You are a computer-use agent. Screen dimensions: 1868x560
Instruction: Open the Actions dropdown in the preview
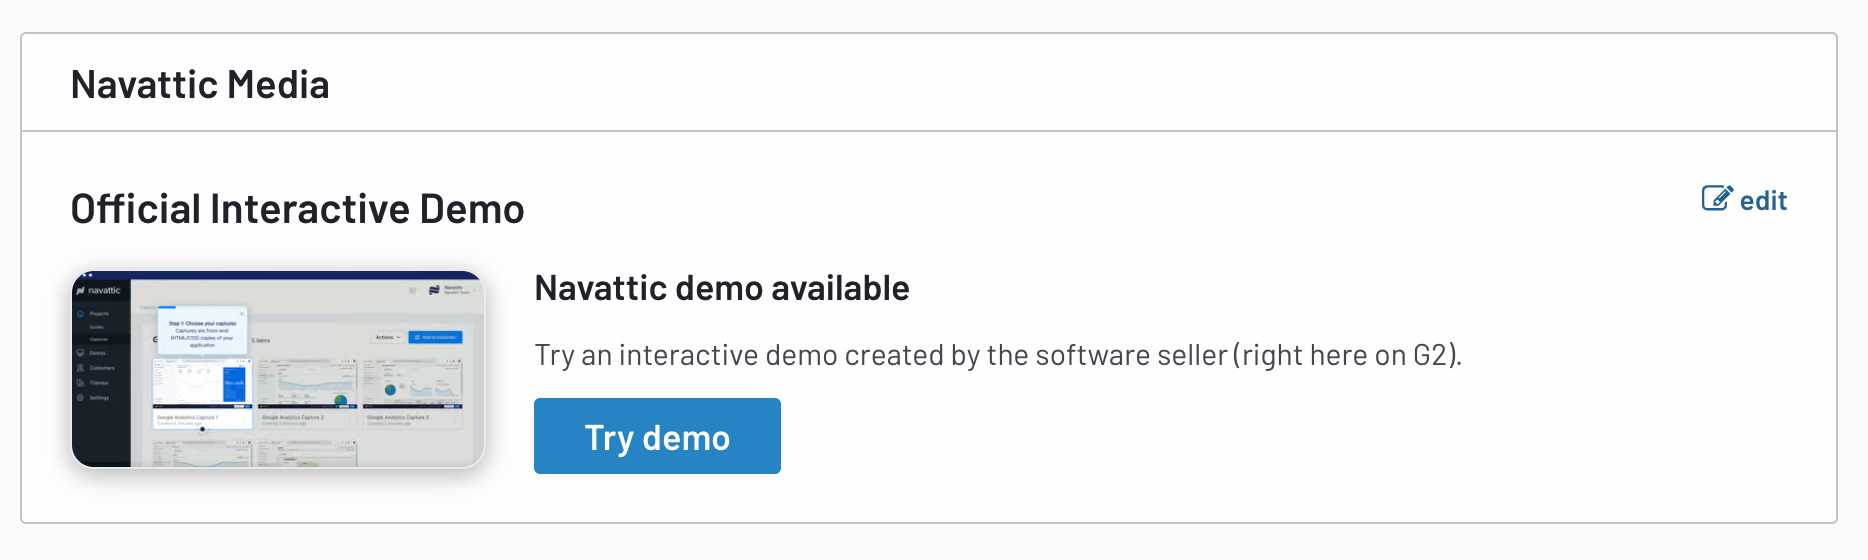coord(388,338)
